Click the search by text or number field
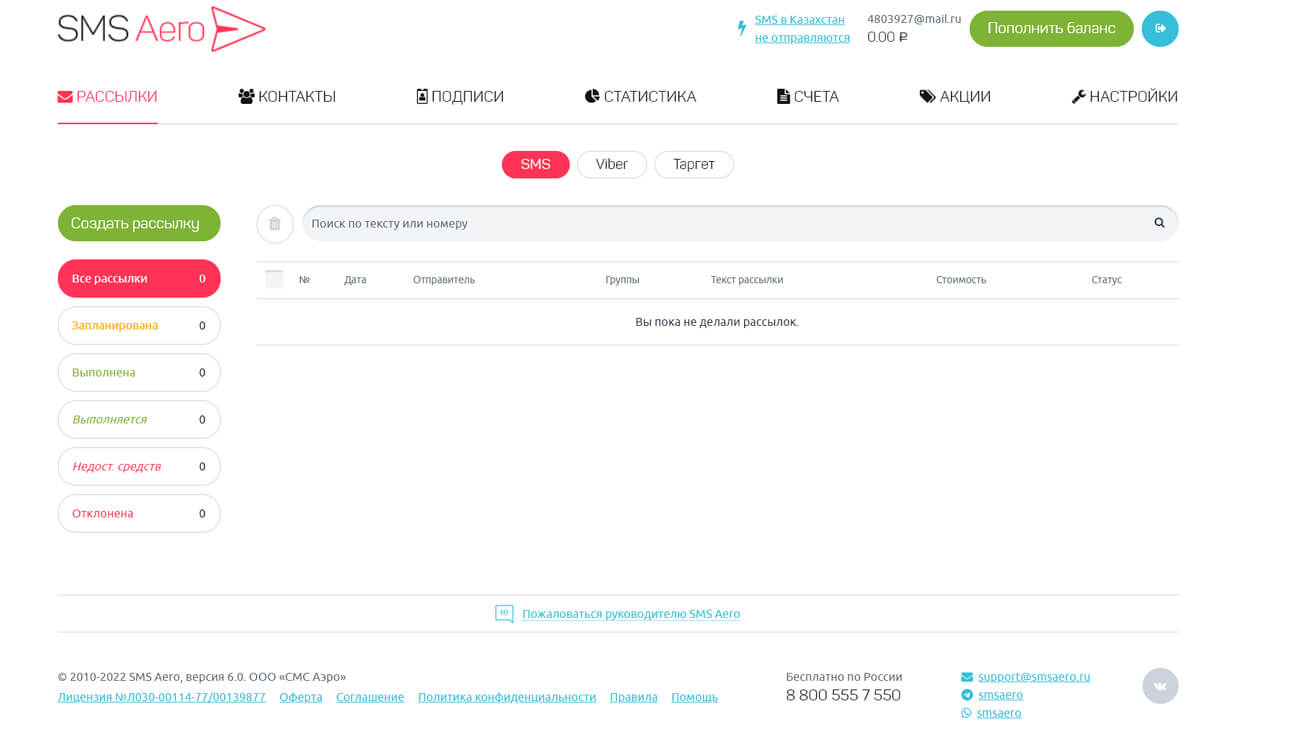 point(720,224)
